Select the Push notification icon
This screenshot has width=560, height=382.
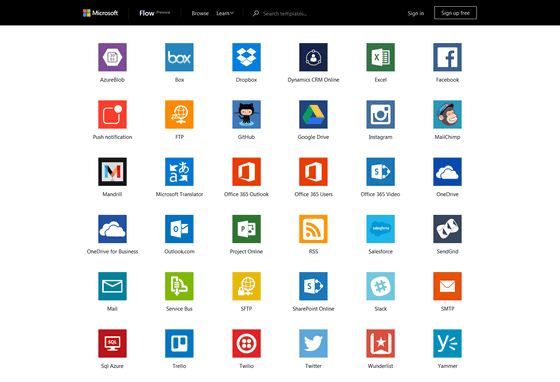112,114
